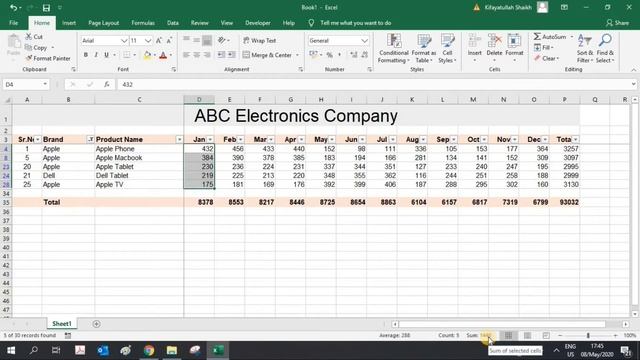Click horizontal scrollbar right arrow
The height and width of the screenshot is (360, 640).
[626, 324]
